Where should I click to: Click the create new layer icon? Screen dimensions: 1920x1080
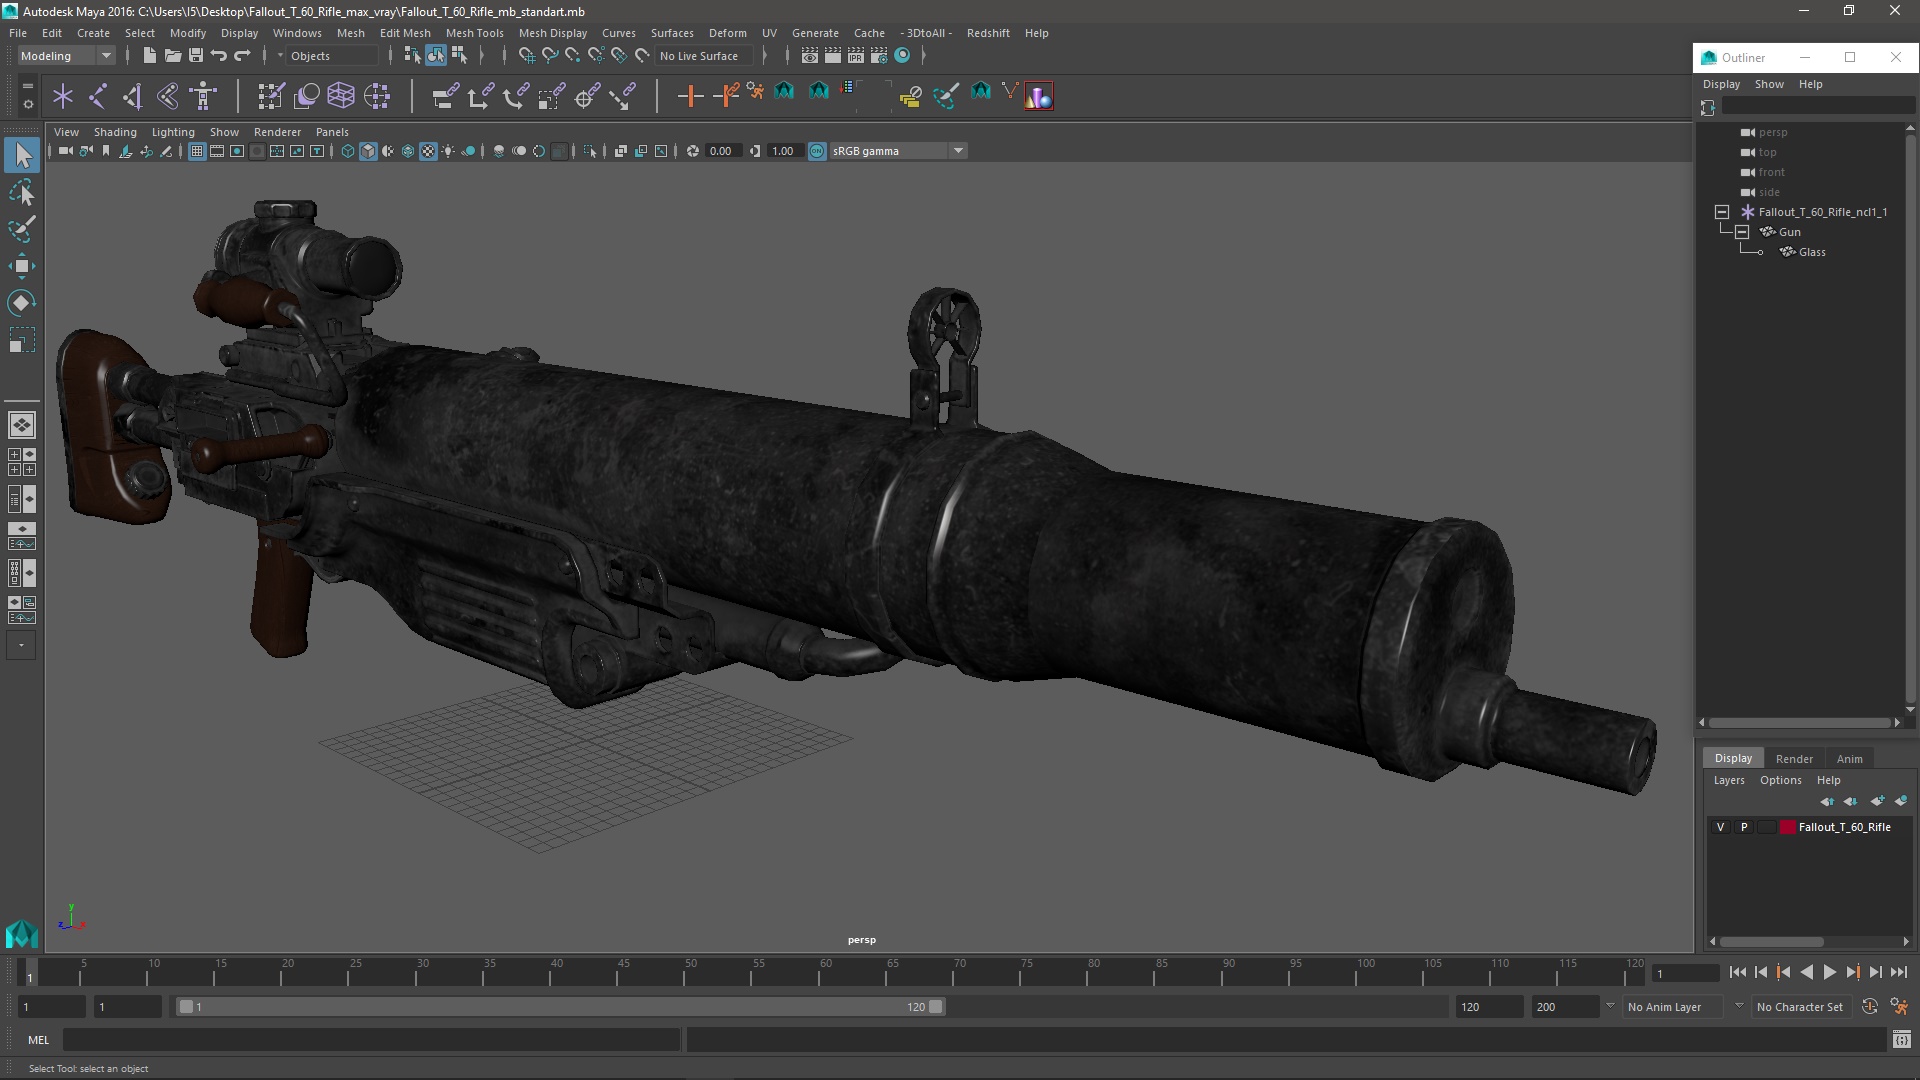[1877, 801]
